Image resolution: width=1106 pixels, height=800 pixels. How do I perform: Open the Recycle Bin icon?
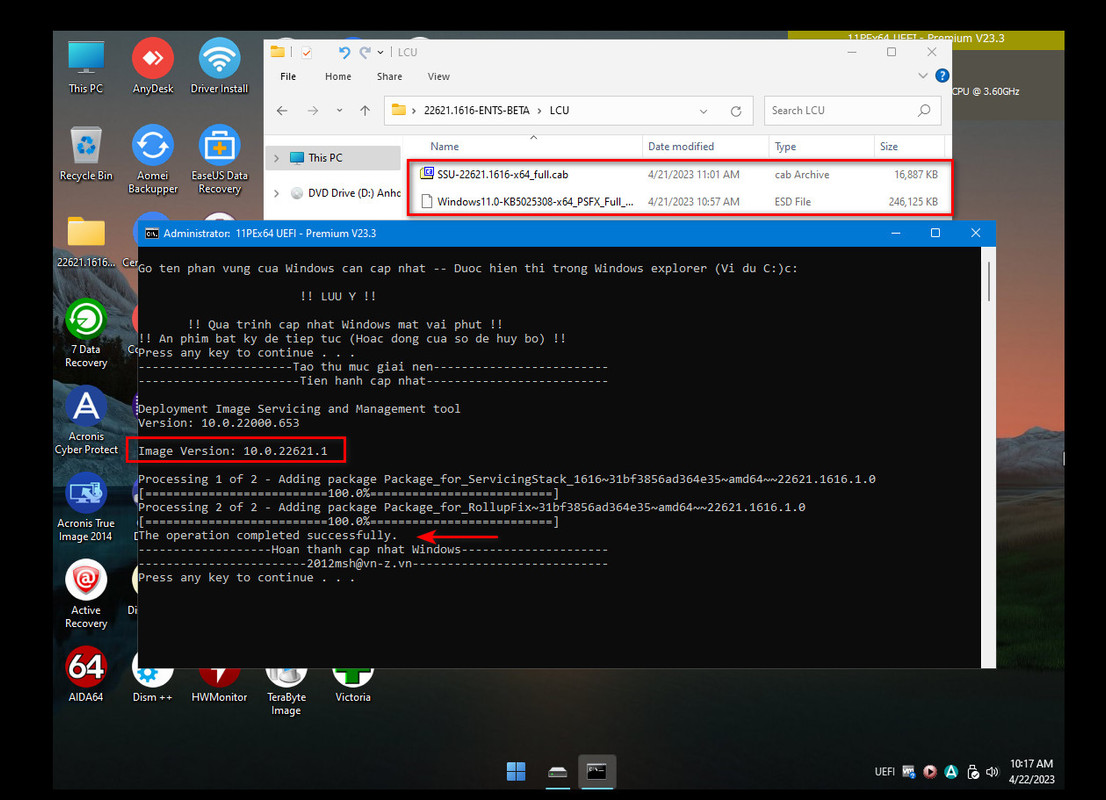pos(86,154)
